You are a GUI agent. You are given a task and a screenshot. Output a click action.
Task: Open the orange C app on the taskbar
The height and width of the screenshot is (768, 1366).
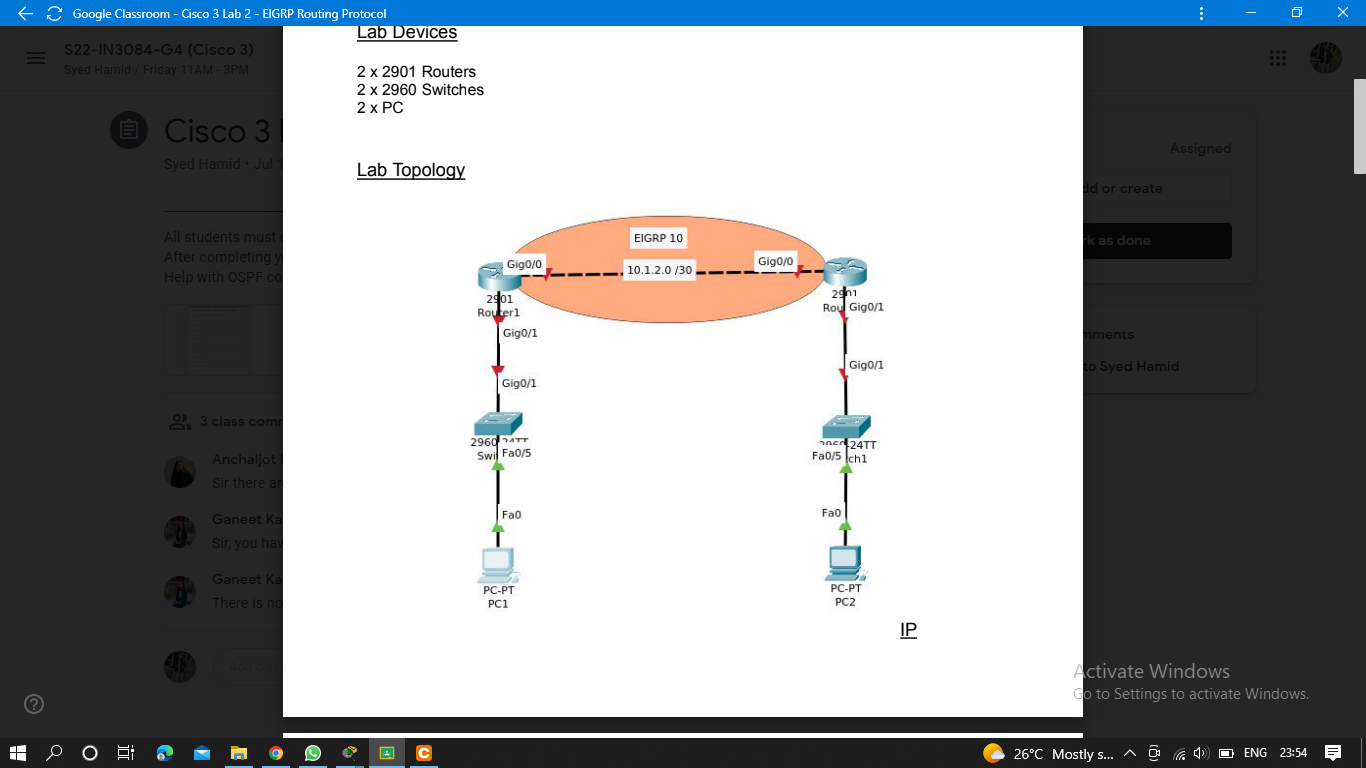coord(424,752)
